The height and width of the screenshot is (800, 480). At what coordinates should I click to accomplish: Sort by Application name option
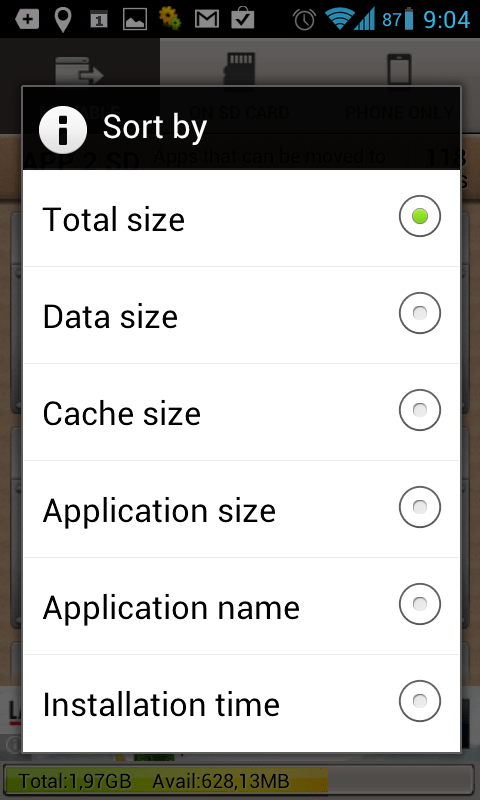(241, 606)
